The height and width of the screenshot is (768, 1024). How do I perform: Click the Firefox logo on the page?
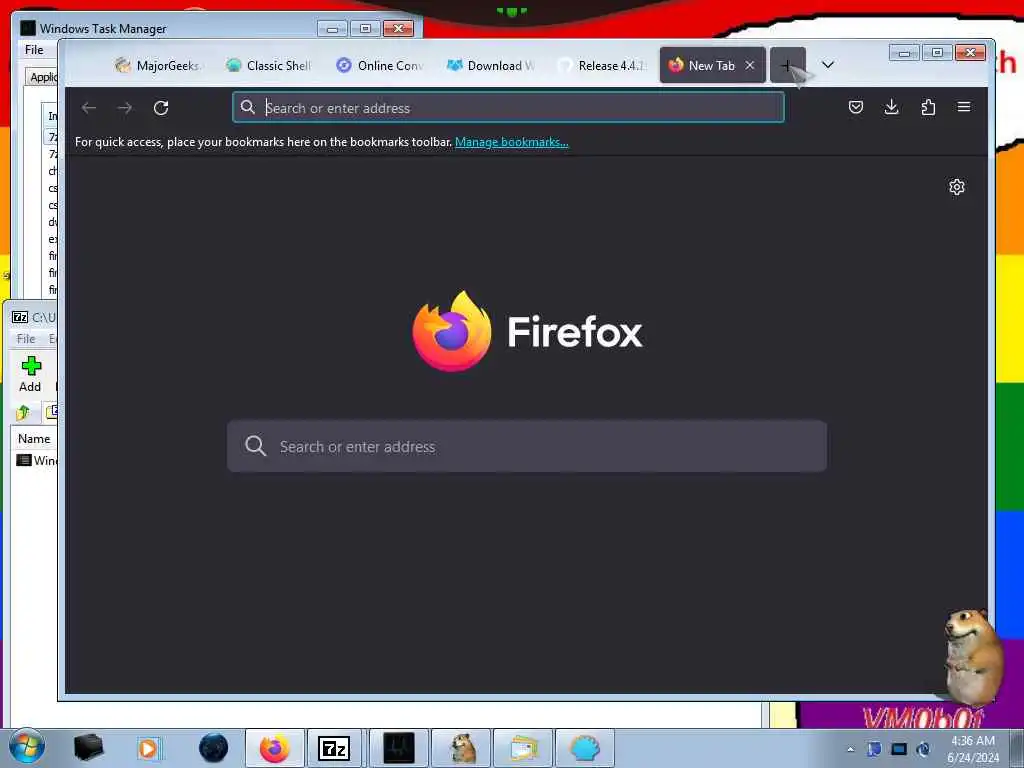pyautogui.click(x=452, y=331)
